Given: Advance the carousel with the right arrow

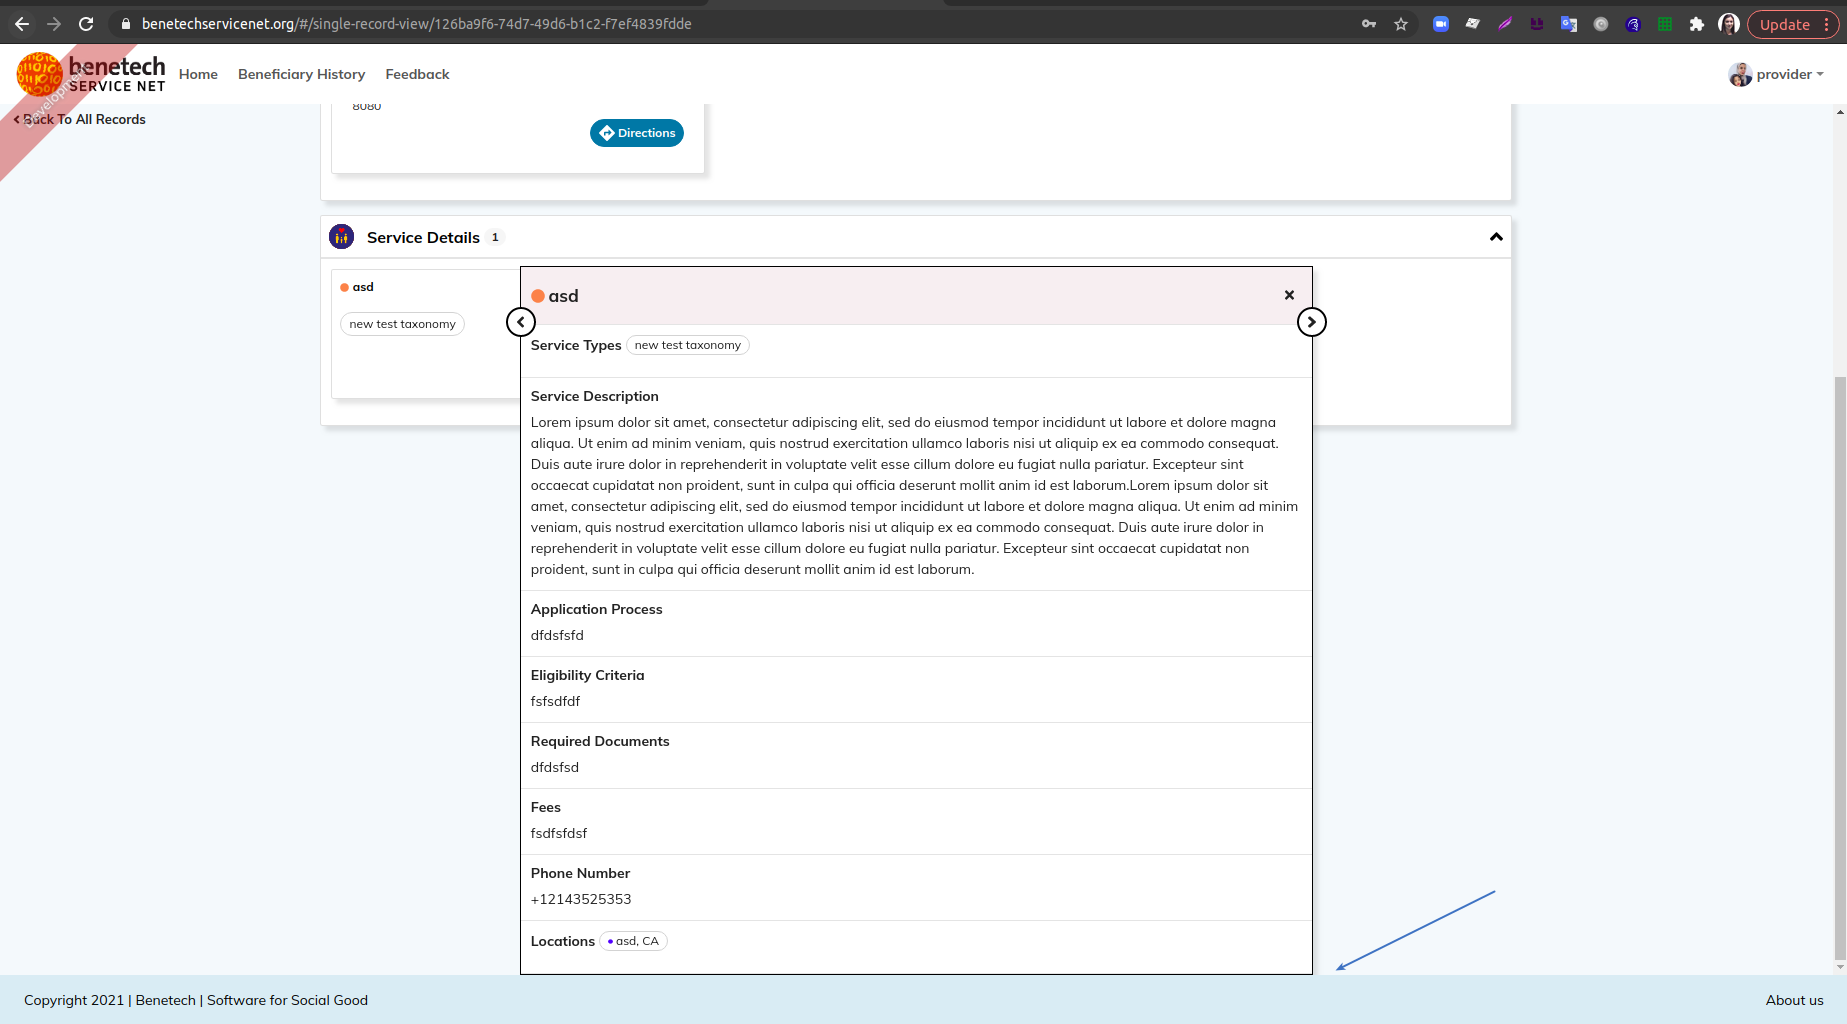Looking at the screenshot, I should point(1311,321).
